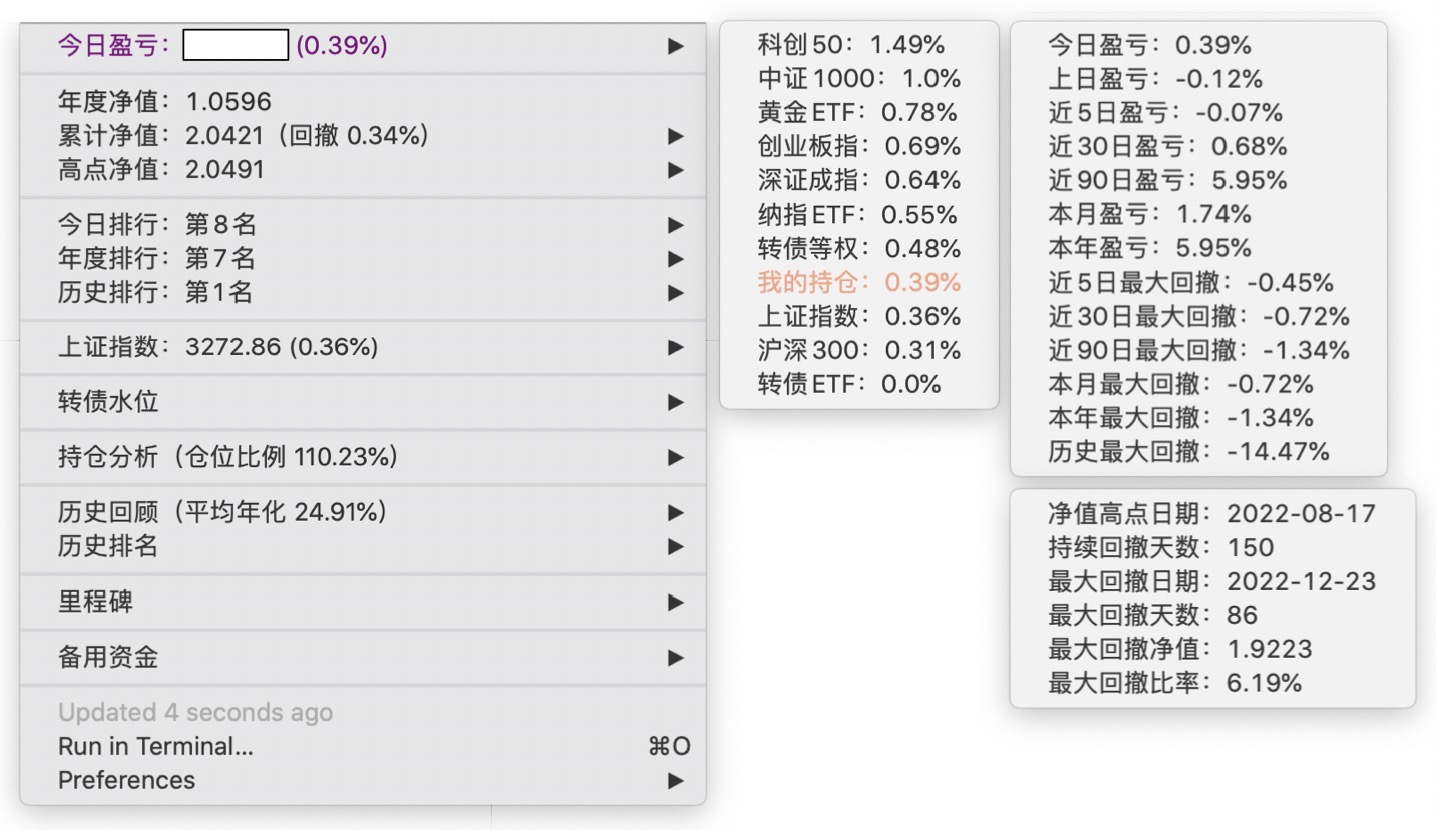Viewport: 1436px width, 830px height.
Task: Select 我的持仓 0.39% highlighted entry
Action: pyautogui.click(x=859, y=283)
